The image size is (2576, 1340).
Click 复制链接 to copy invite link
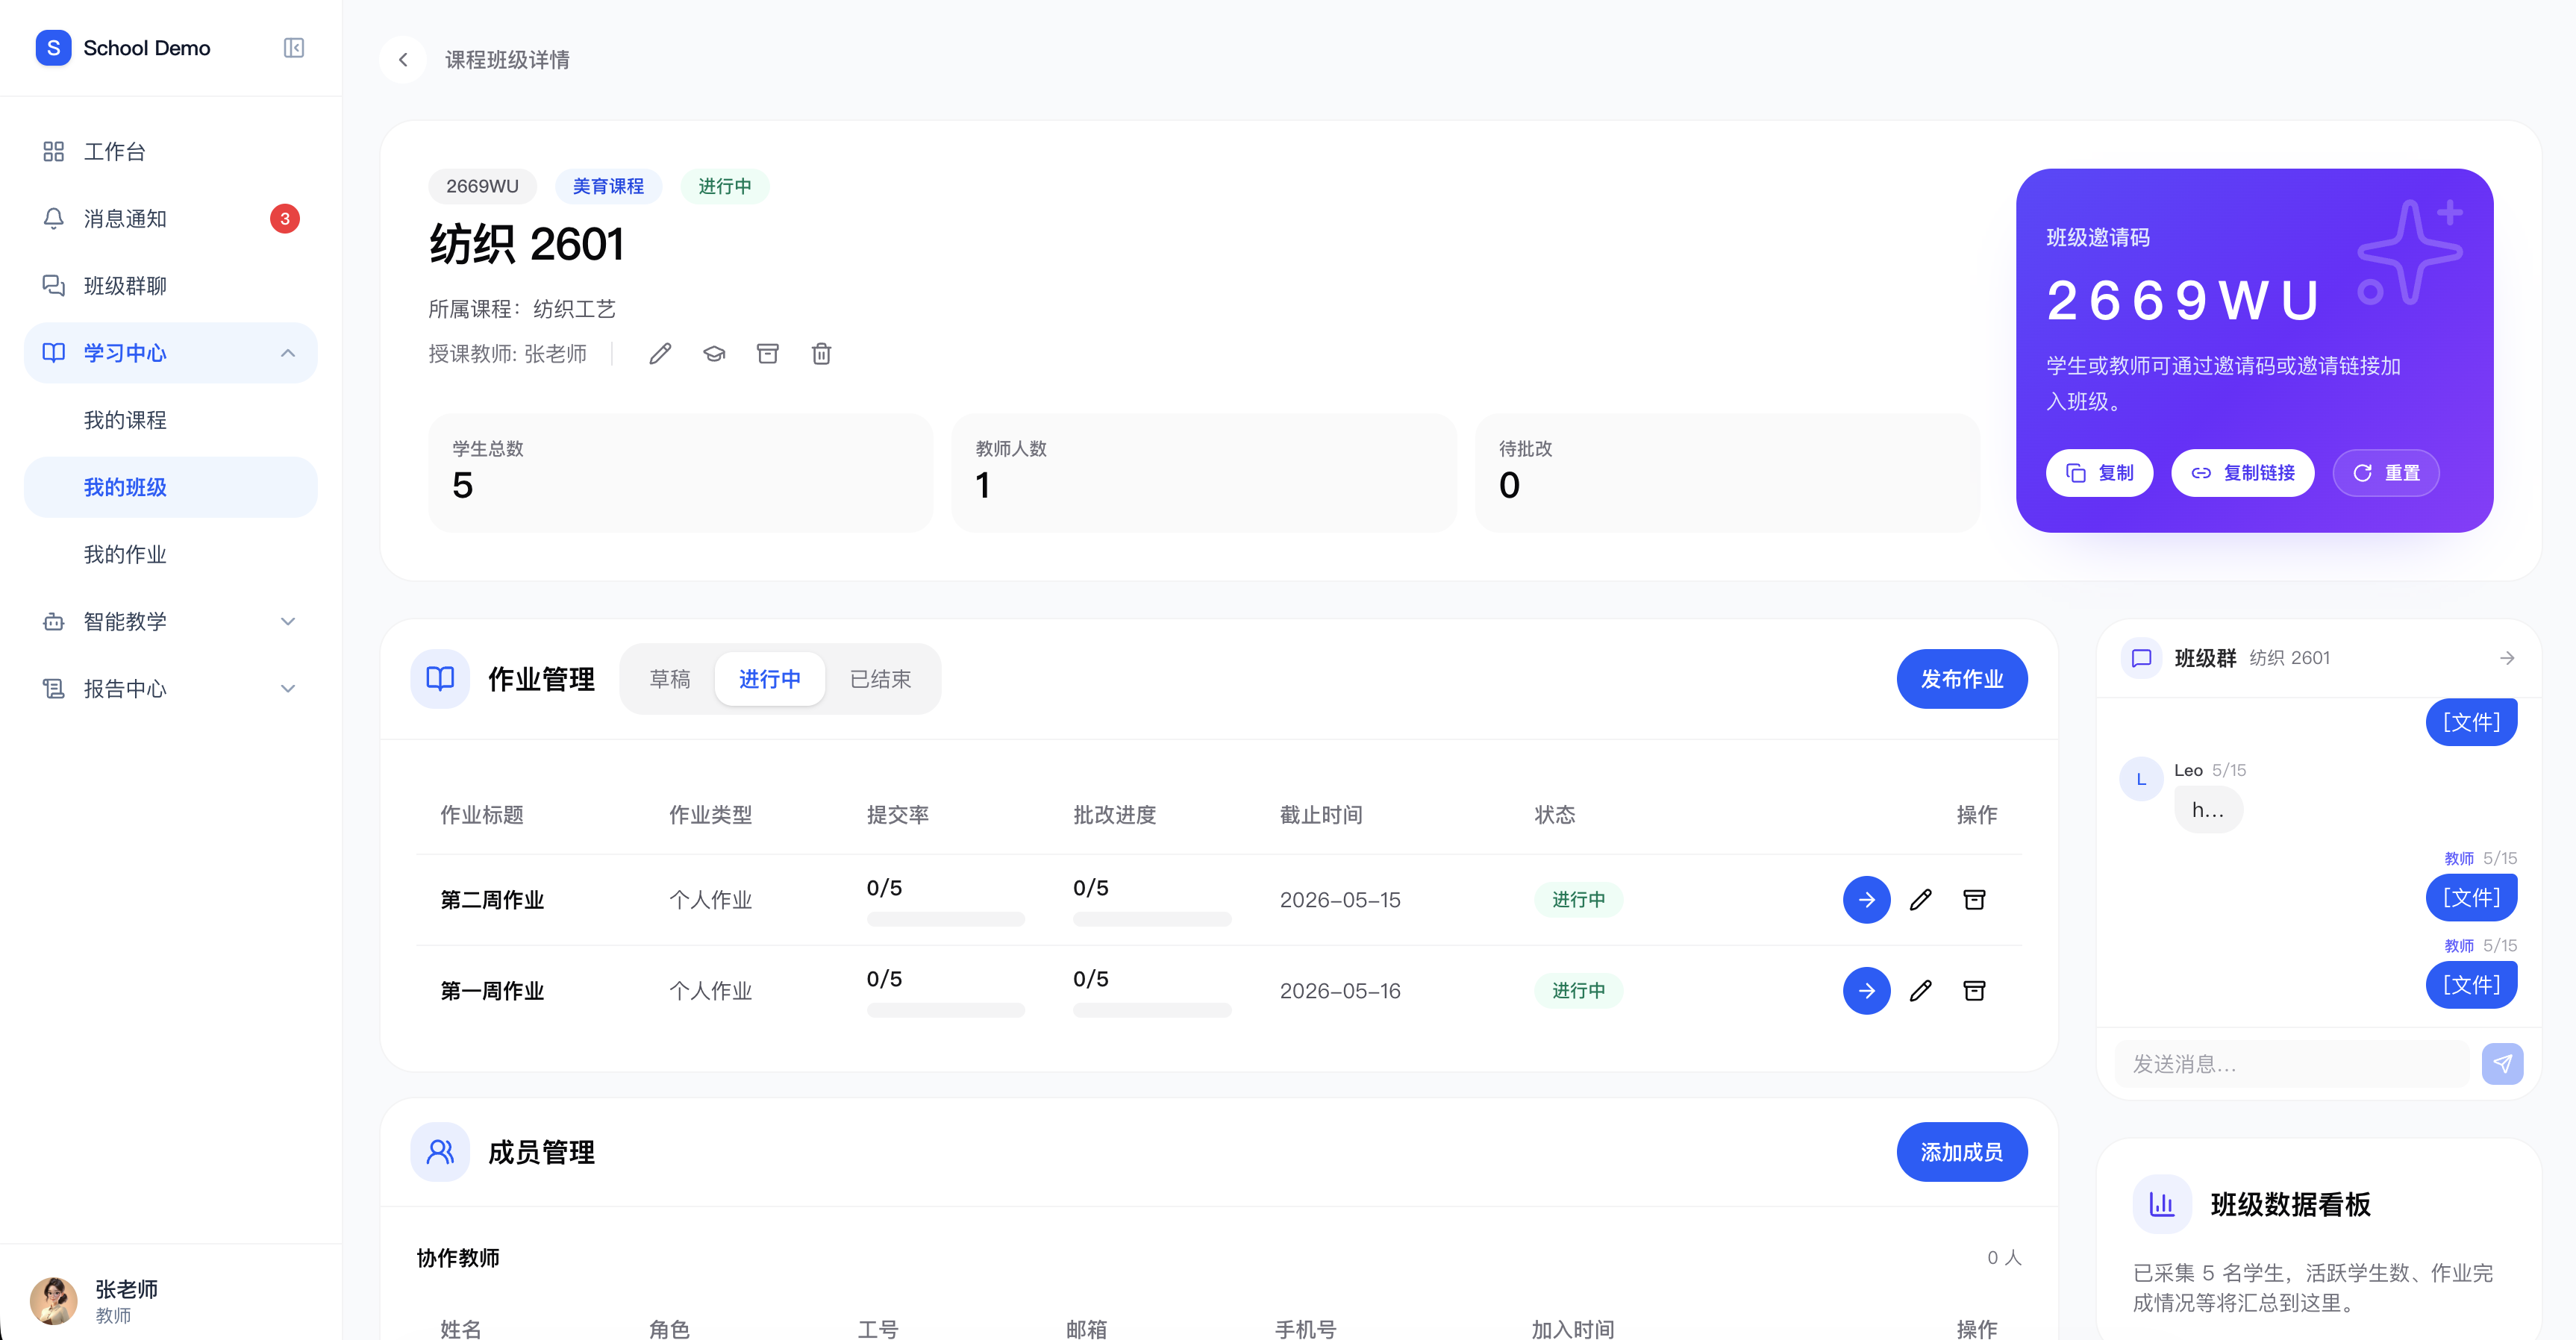(2243, 473)
